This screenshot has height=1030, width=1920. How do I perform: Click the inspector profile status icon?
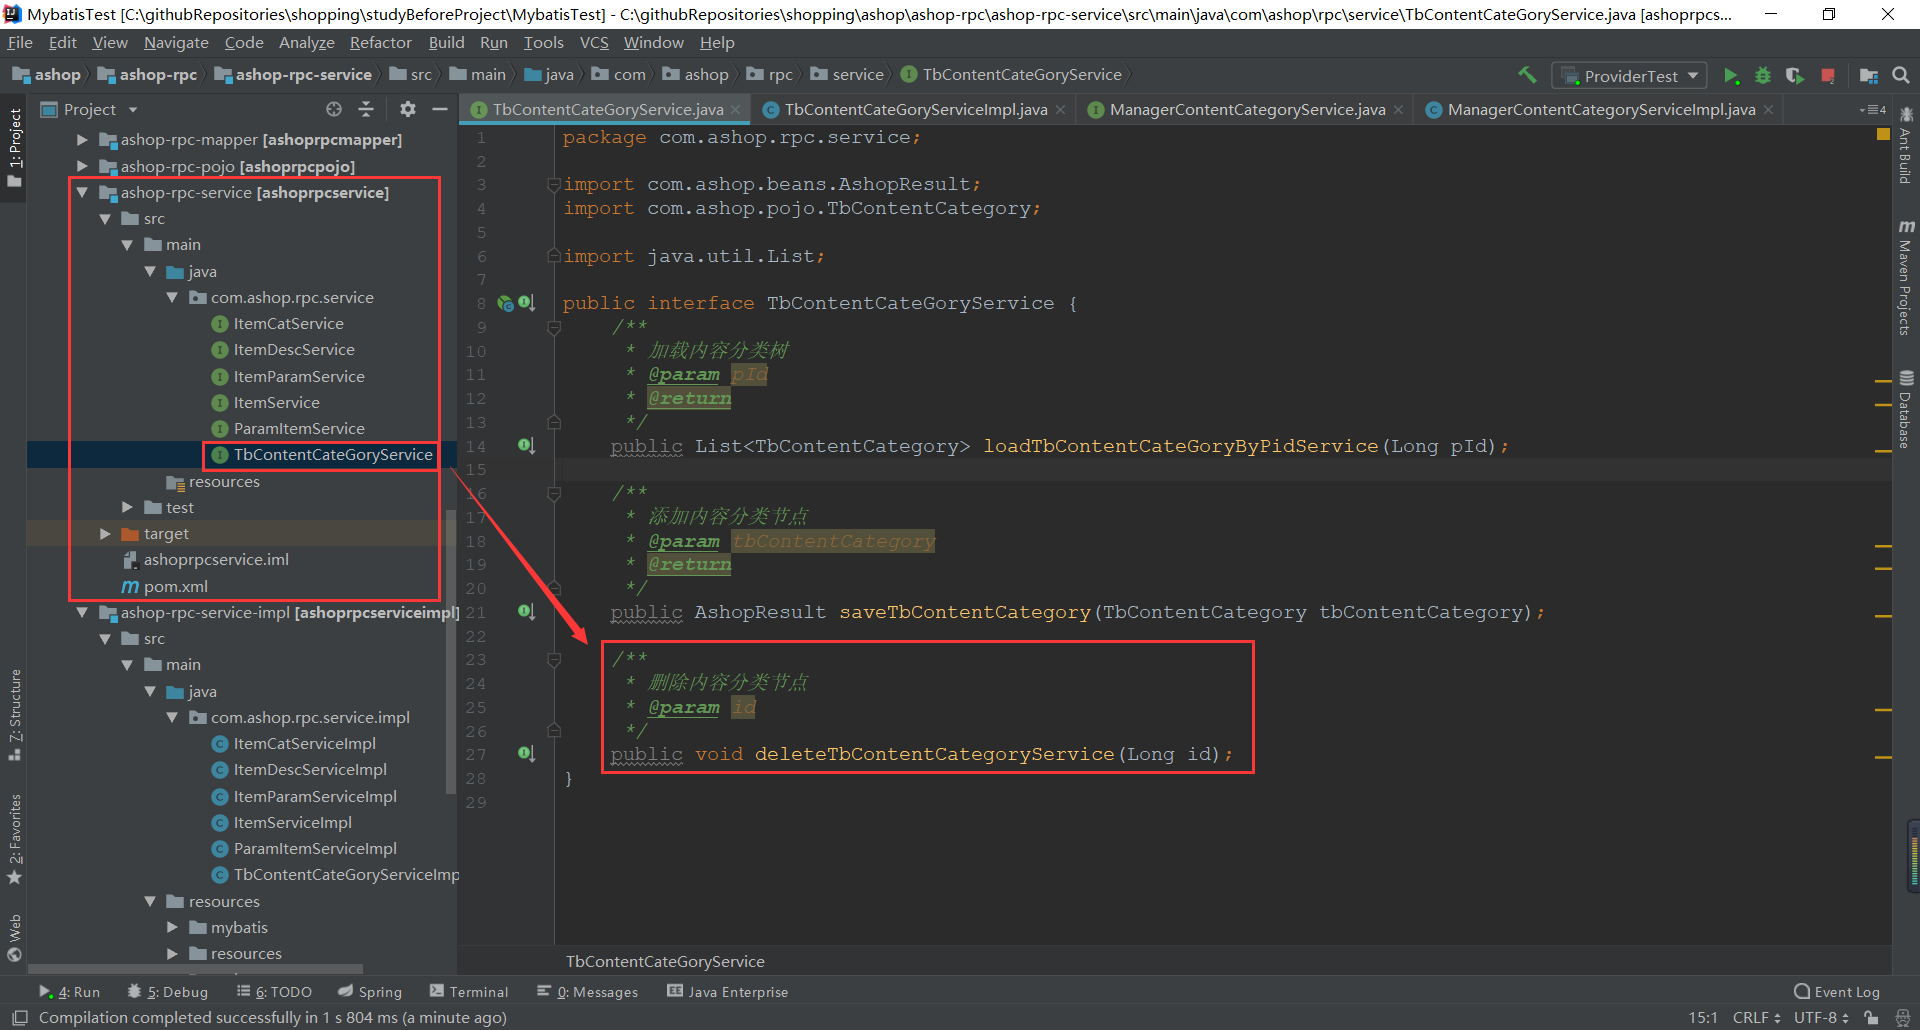1903,1018
